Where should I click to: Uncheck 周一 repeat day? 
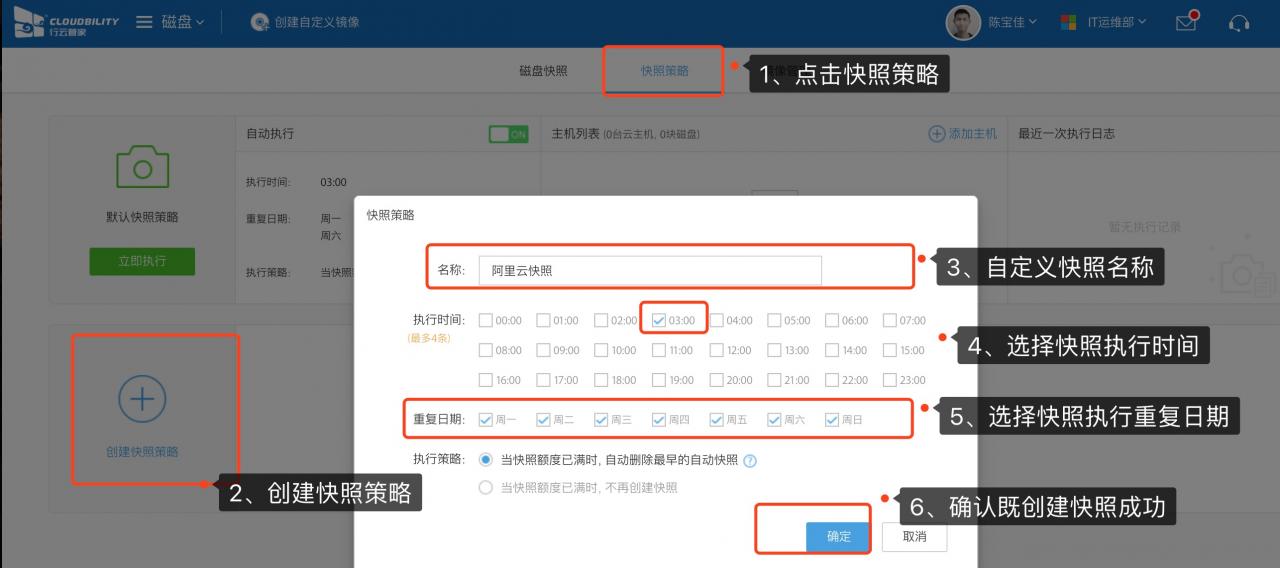click(486, 420)
